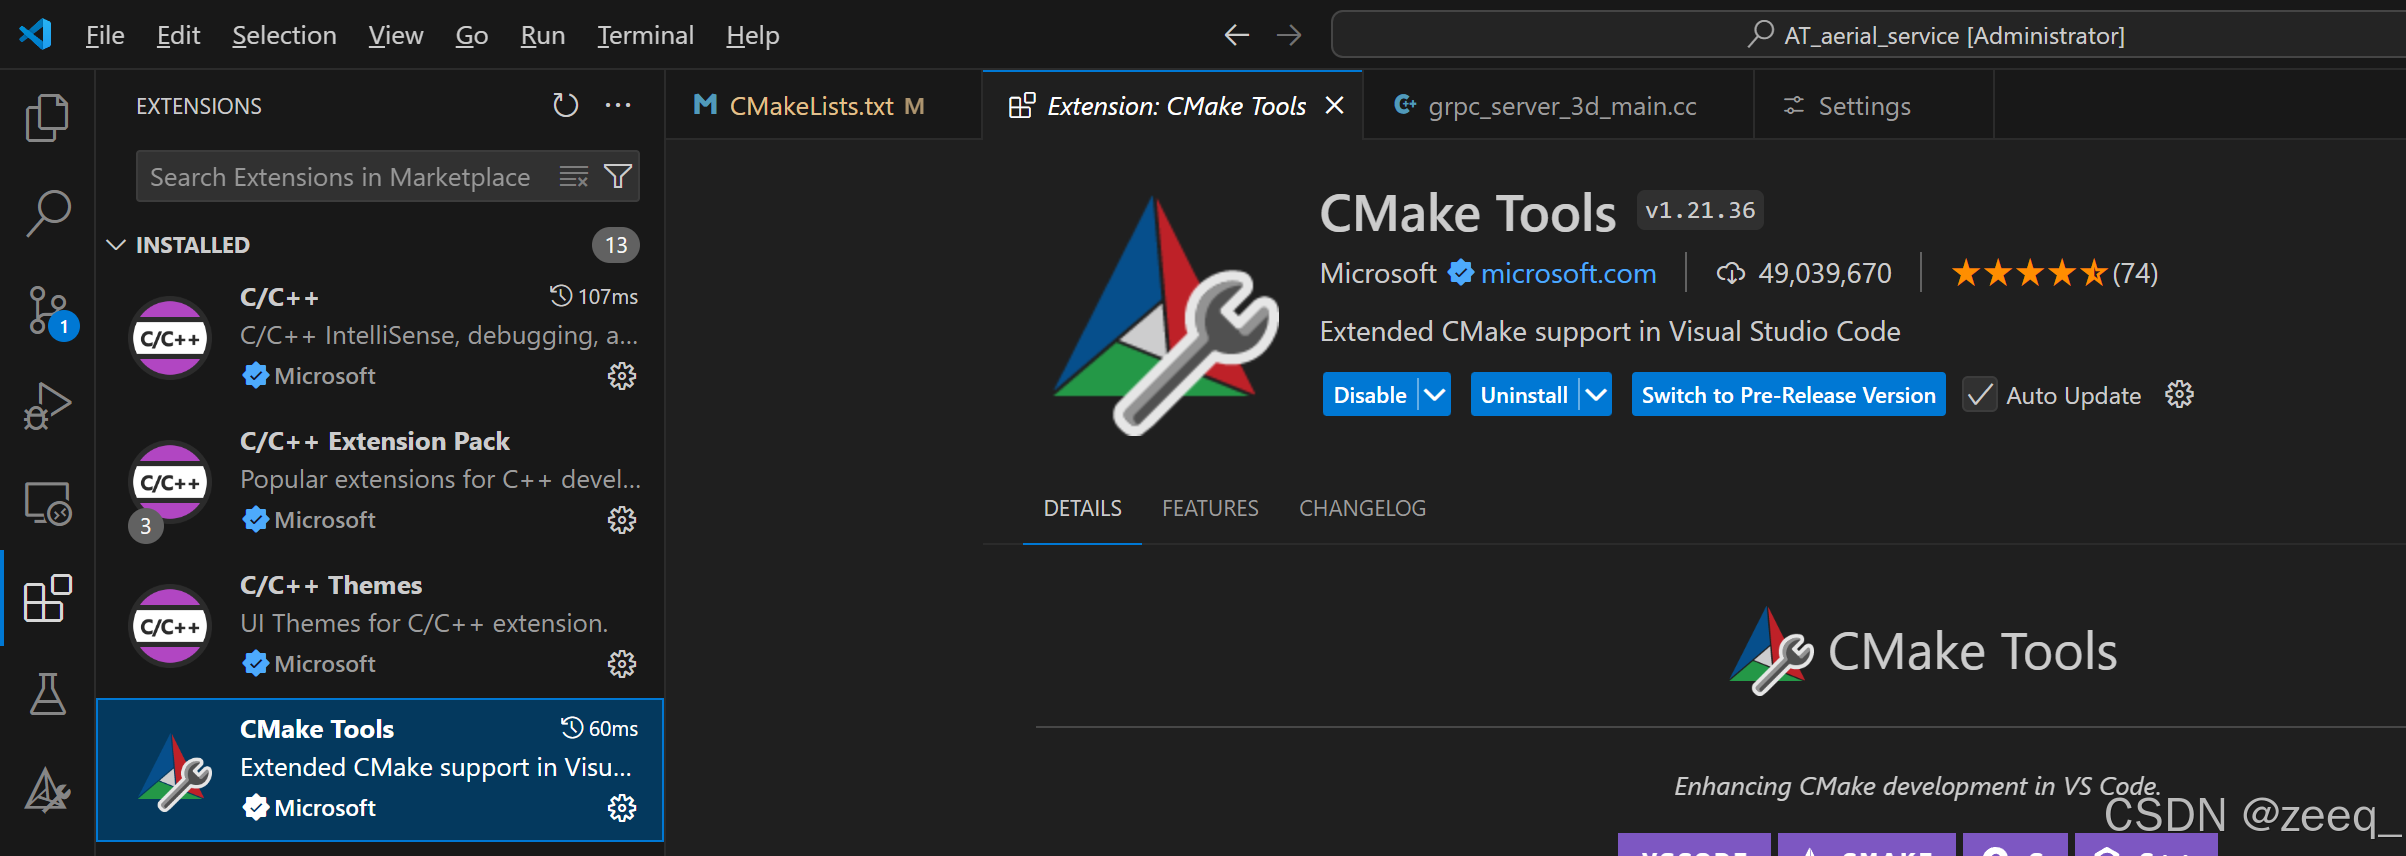Switch to the CMakeLists.txt editor tab
This screenshot has width=2406, height=856.
[x=824, y=105]
